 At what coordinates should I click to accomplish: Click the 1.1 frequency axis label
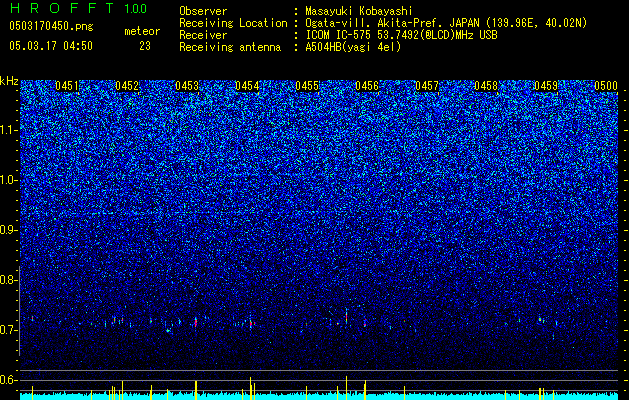tap(9, 130)
